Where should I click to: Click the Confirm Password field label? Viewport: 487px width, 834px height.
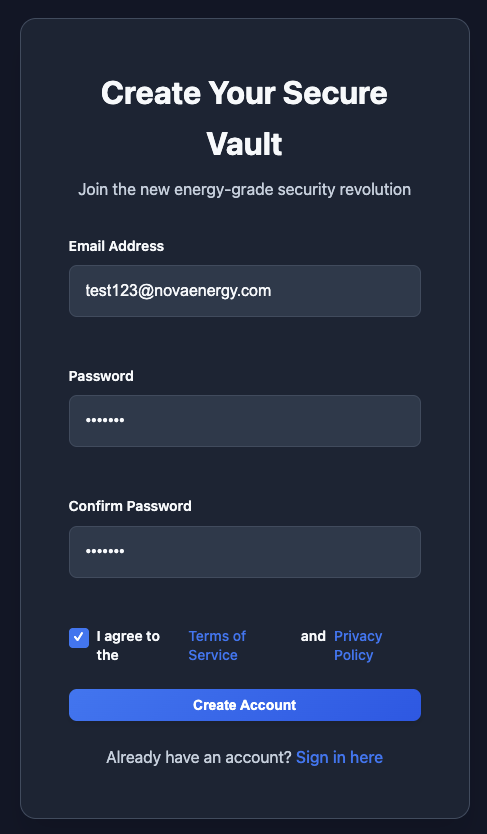click(130, 506)
